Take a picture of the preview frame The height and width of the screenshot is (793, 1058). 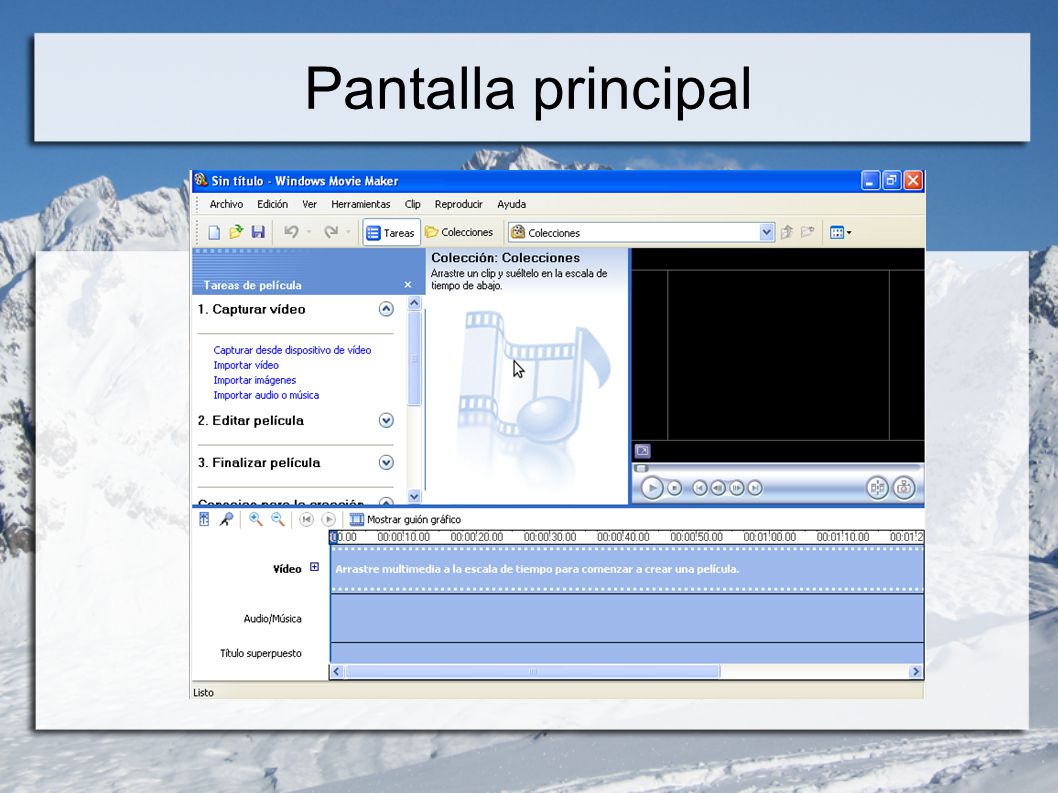click(x=904, y=487)
